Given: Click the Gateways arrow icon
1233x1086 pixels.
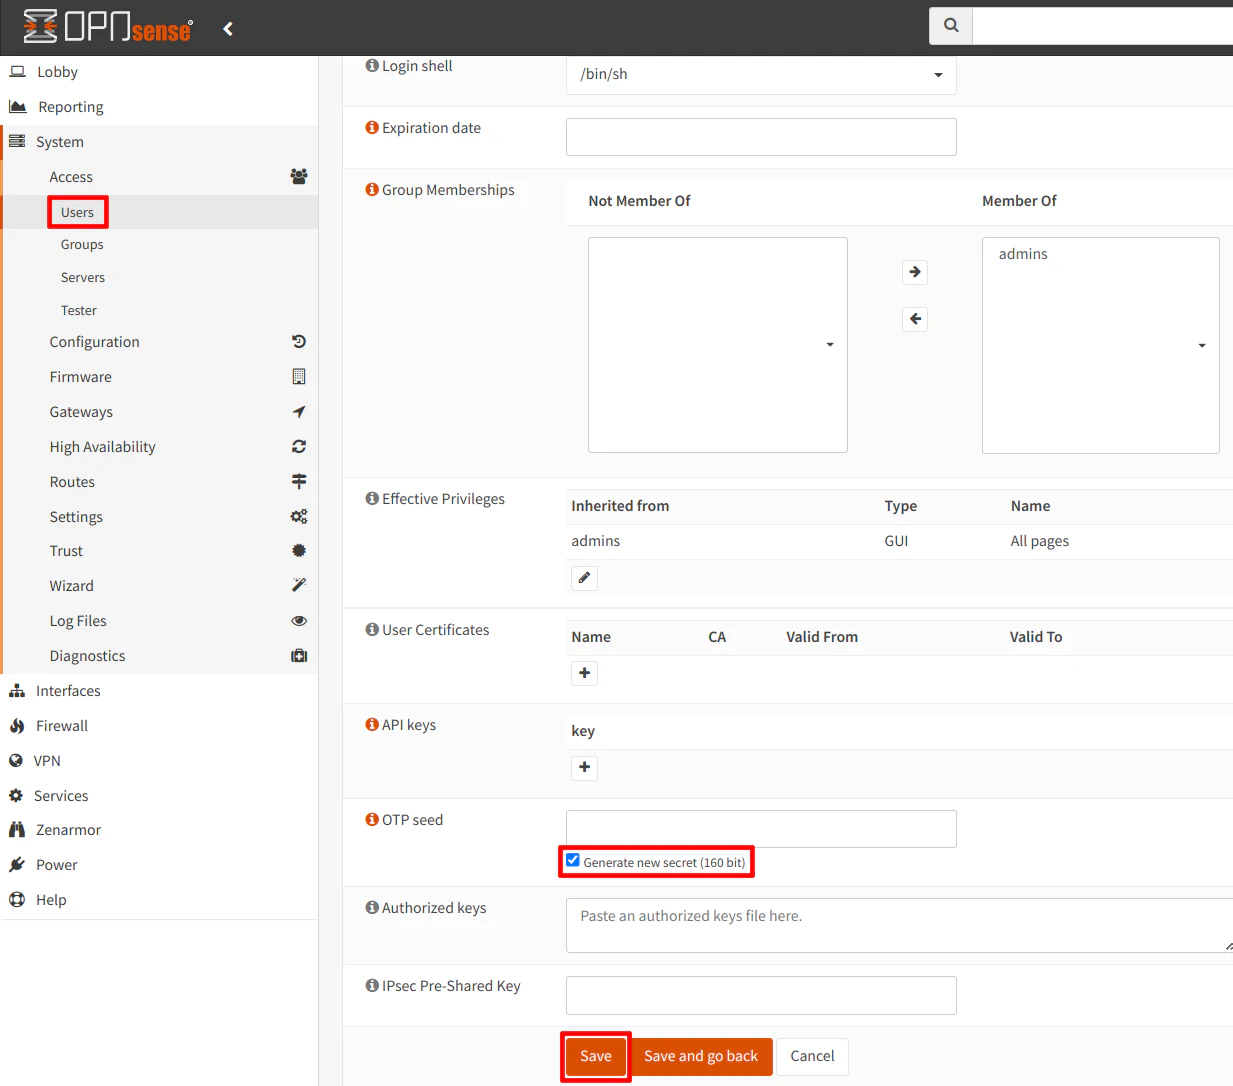Looking at the screenshot, I should [299, 411].
